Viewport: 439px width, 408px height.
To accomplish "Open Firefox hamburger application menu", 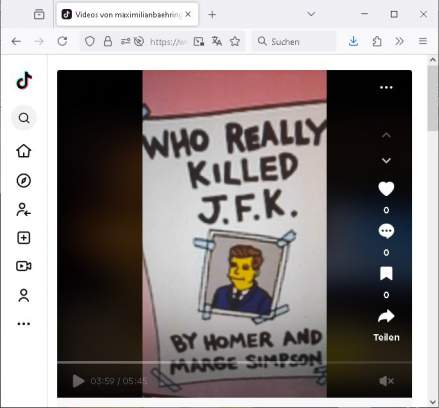I will (423, 41).
